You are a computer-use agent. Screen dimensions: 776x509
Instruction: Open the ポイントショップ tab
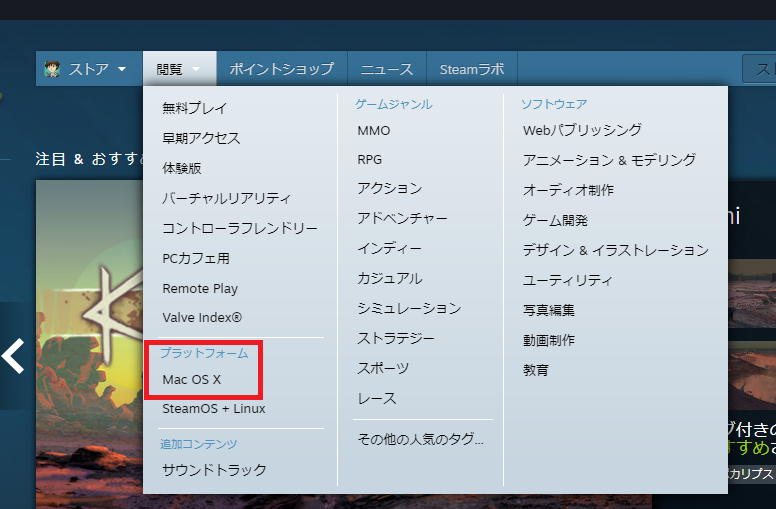[x=282, y=69]
